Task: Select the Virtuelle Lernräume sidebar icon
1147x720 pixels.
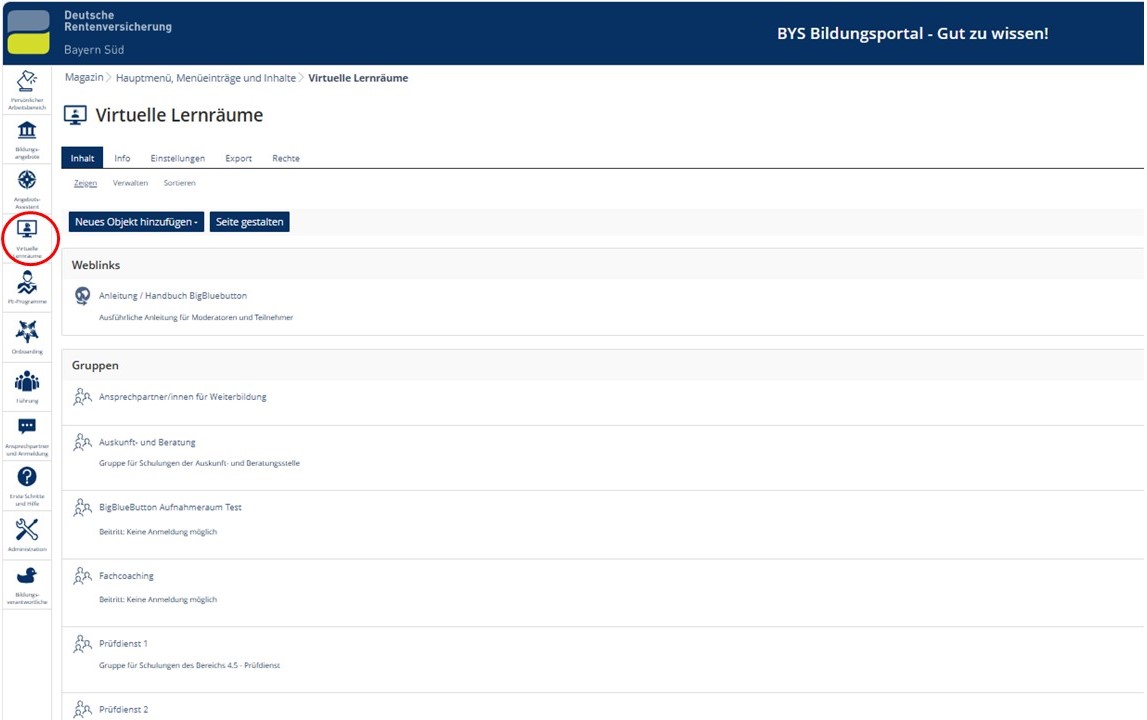Action: point(28,230)
